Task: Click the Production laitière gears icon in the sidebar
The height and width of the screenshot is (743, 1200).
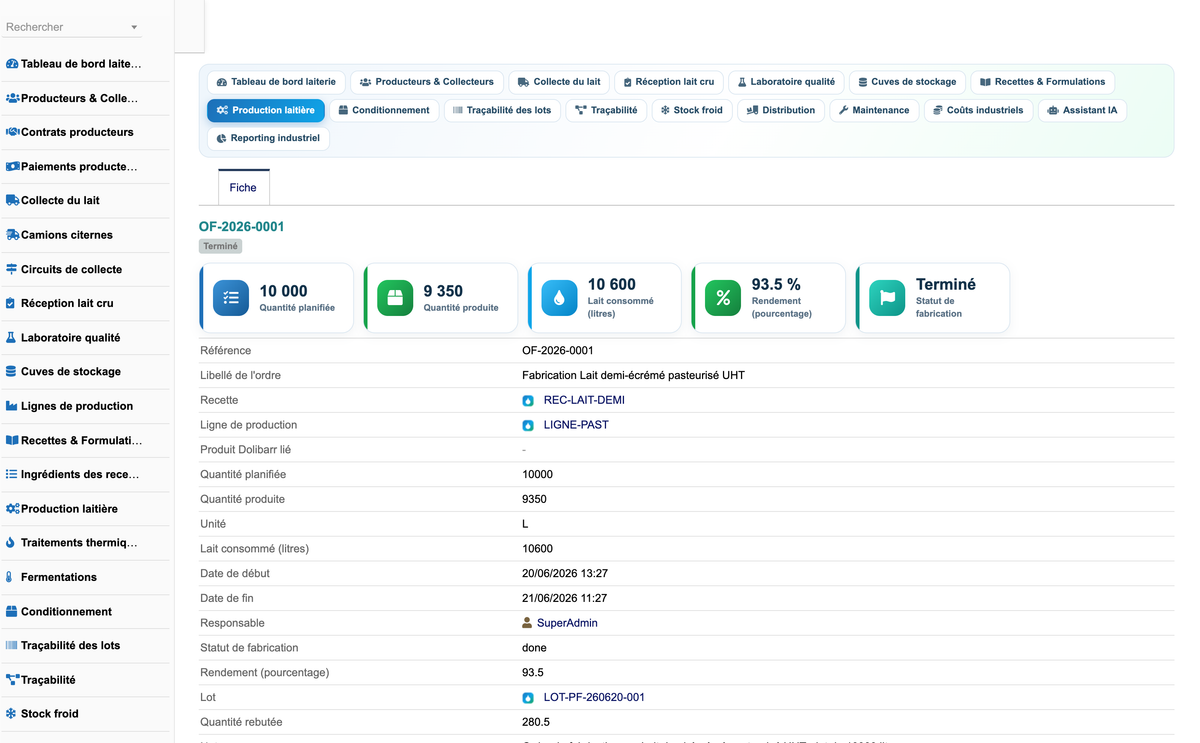Action: click(12, 509)
